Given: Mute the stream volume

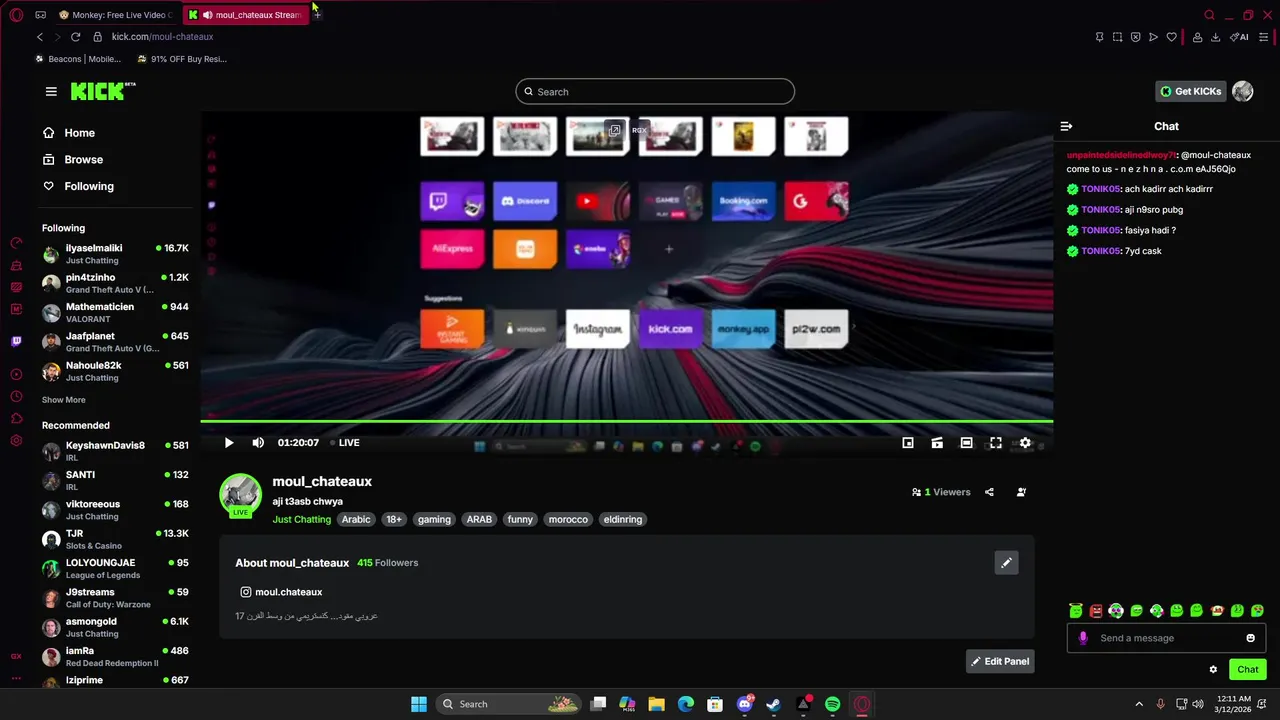Looking at the screenshot, I should [258, 443].
